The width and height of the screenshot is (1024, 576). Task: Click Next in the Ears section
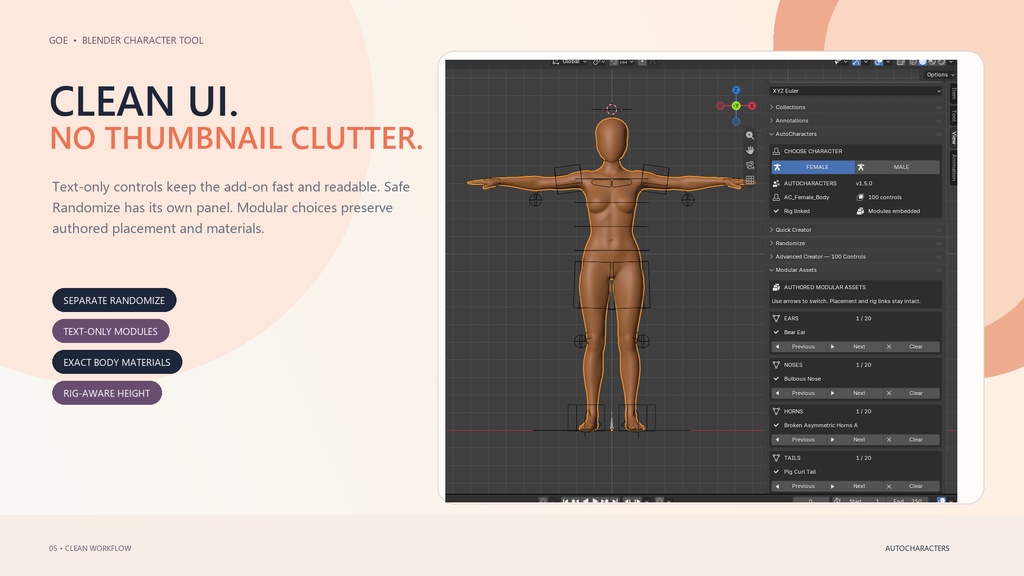click(855, 347)
